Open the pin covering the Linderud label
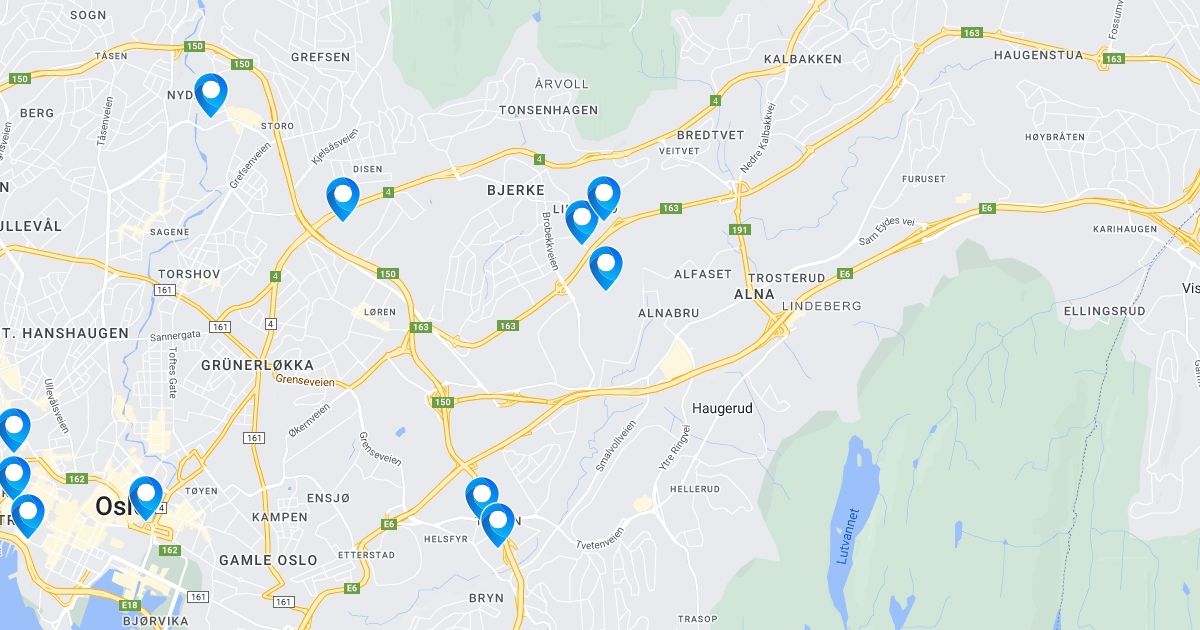 tap(604, 197)
